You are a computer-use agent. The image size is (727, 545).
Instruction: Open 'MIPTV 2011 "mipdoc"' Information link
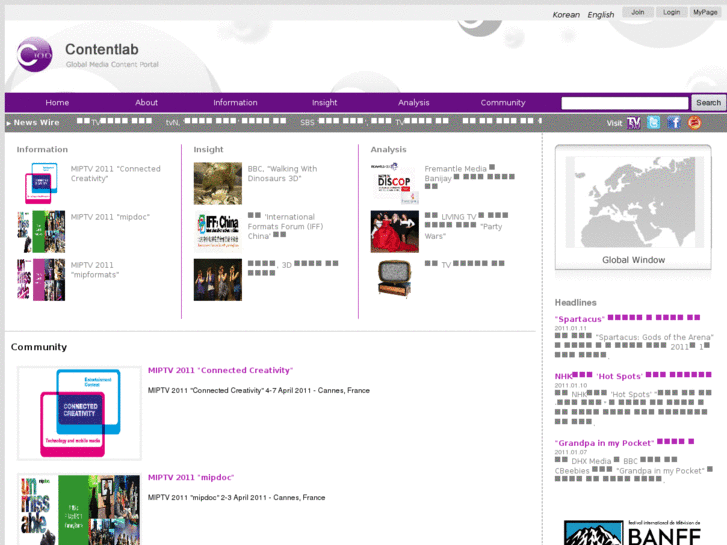[110, 217]
